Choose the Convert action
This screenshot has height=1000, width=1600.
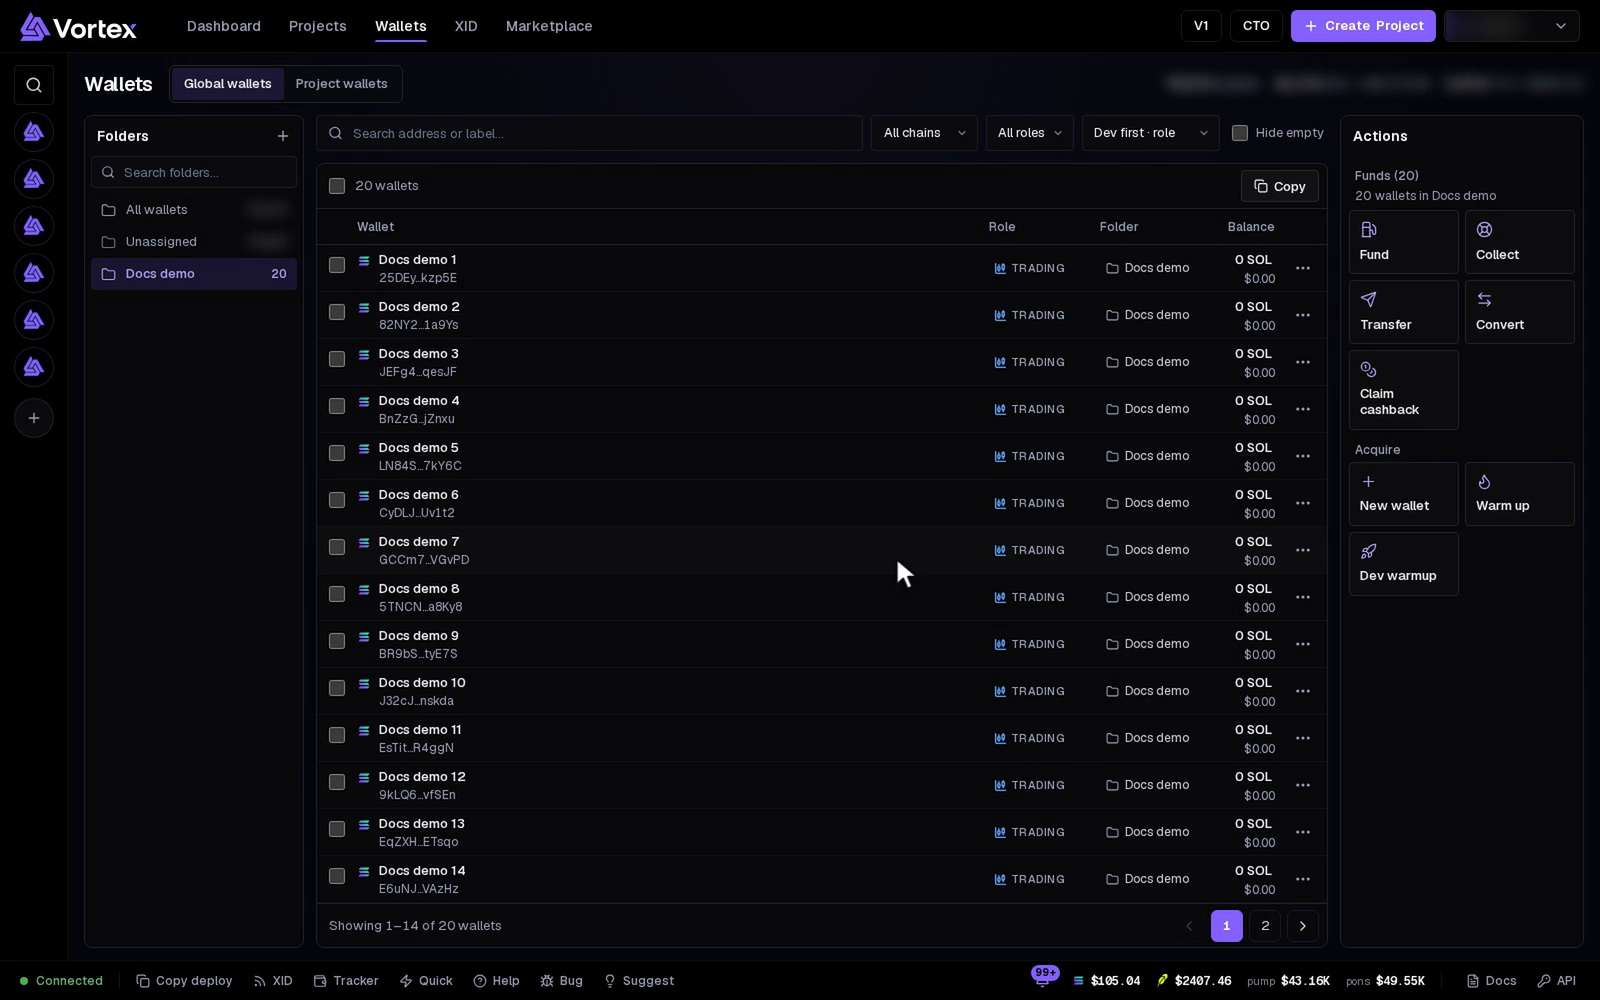(1519, 312)
